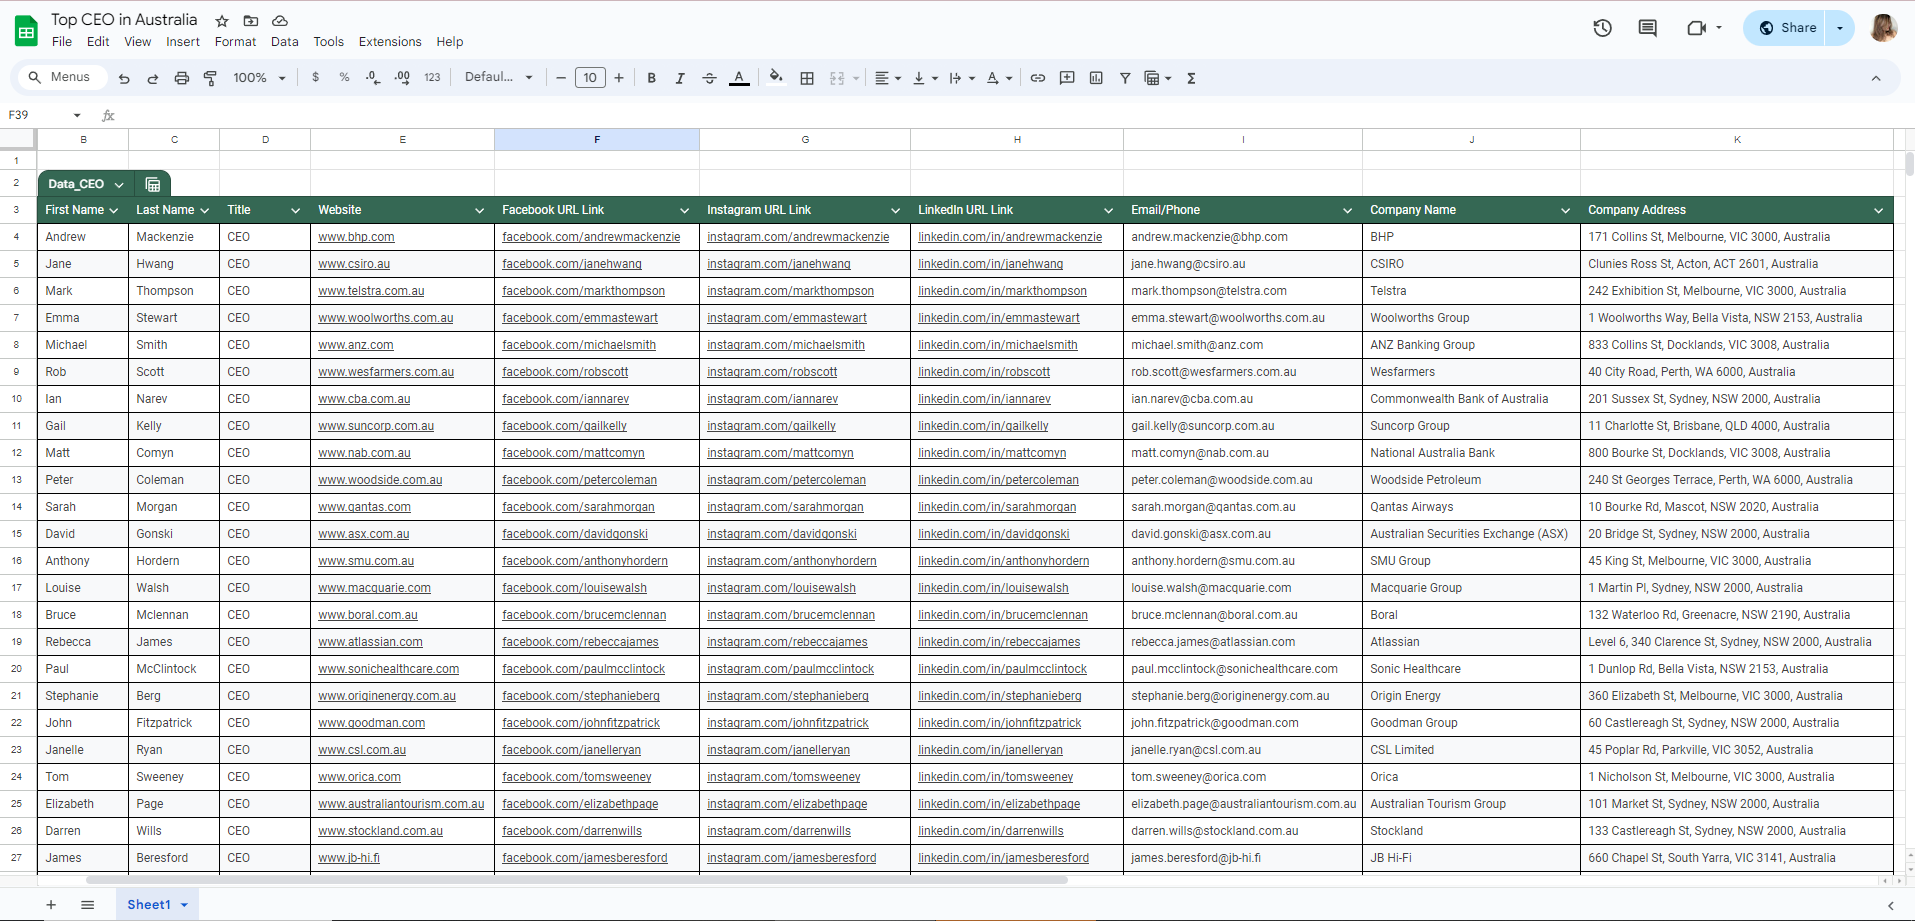This screenshot has height=921, width=1915.
Task: Increase font size with plus button
Action: [619, 78]
